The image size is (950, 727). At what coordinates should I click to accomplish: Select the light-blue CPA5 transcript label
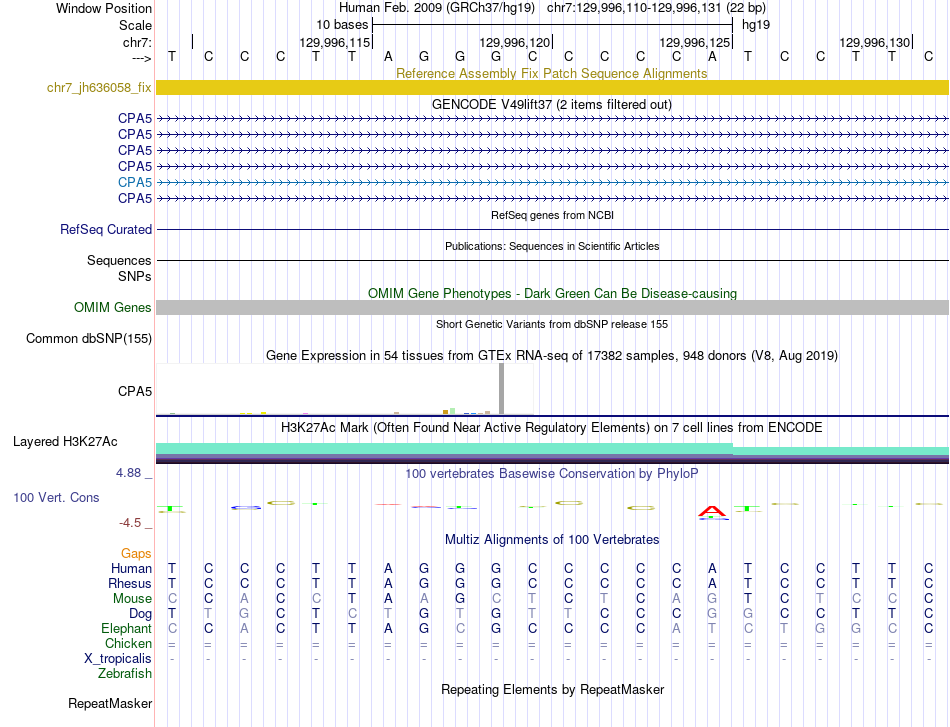pos(135,182)
